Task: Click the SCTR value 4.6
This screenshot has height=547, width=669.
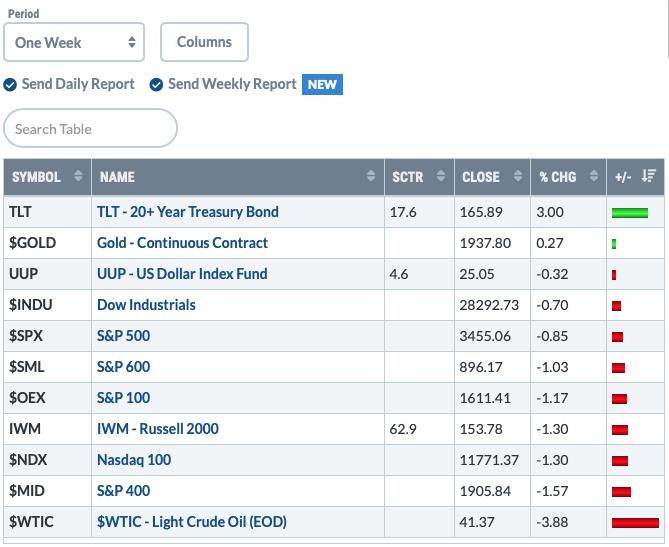Action: [x=398, y=274]
